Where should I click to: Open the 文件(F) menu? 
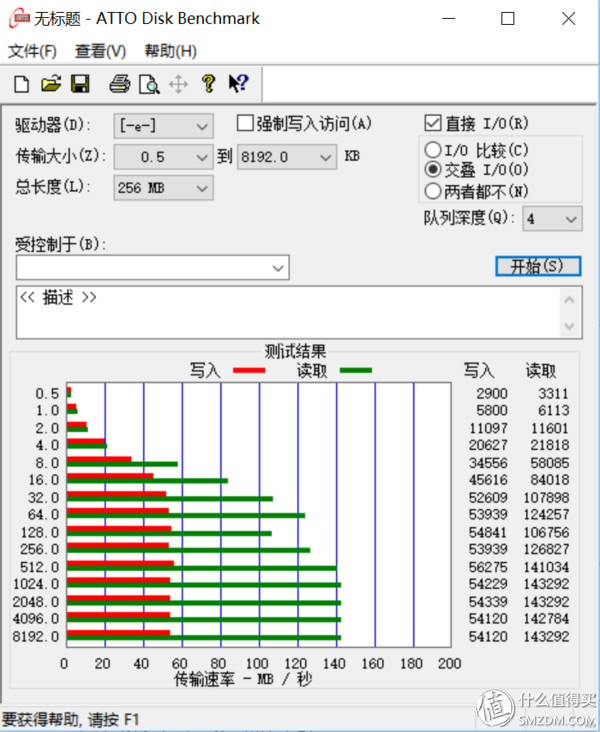tap(32, 51)
